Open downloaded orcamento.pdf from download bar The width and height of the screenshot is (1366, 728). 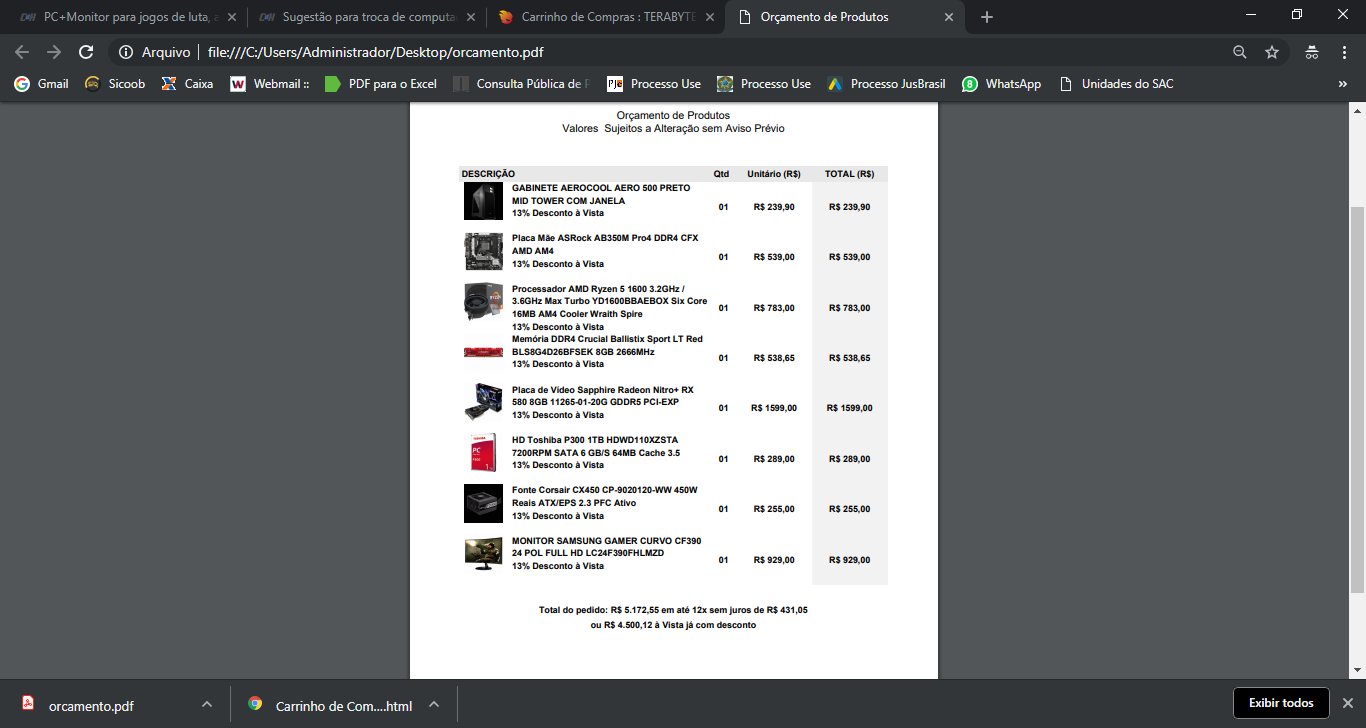91,706
